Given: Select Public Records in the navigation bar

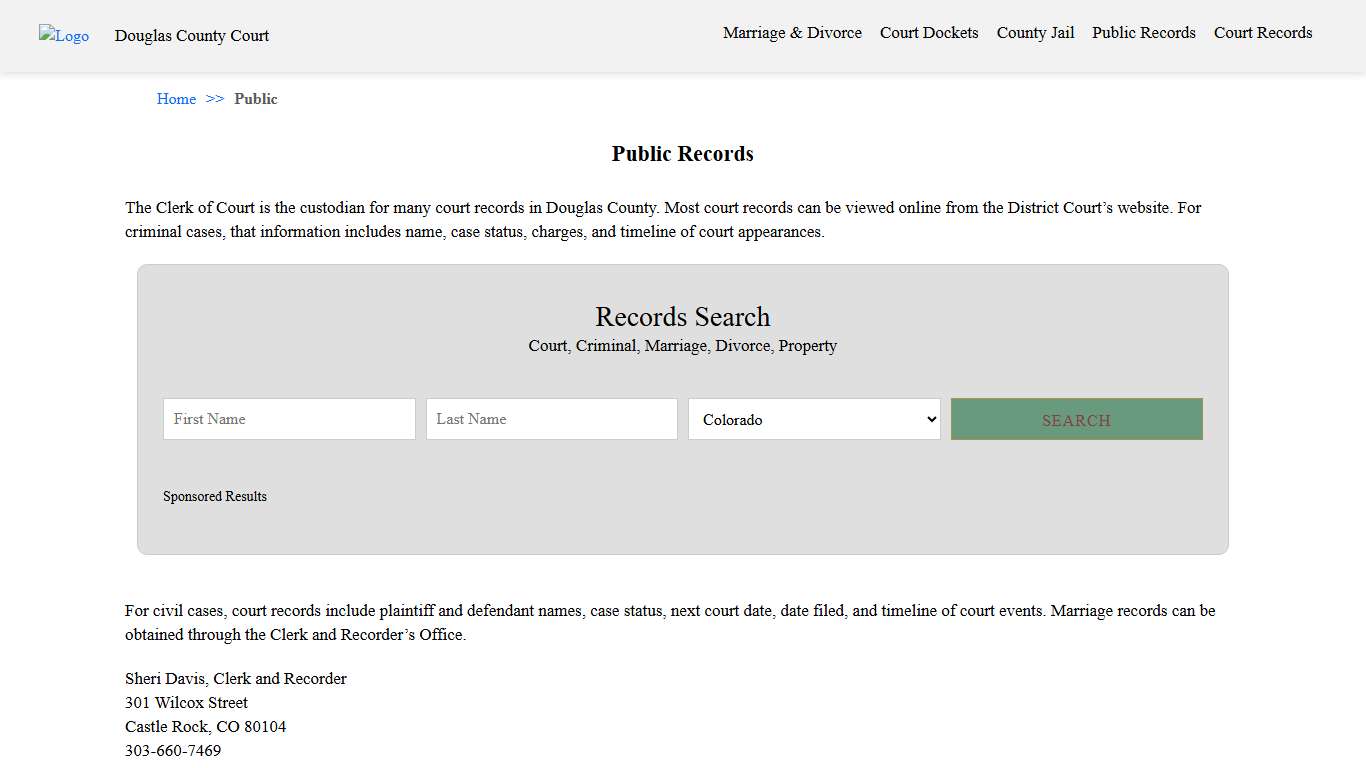Looking at the screenshot, I should [1143, 32].
